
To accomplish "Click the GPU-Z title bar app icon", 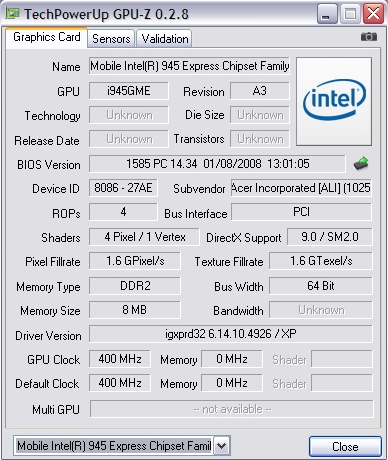I will click(x=12, y=14).
